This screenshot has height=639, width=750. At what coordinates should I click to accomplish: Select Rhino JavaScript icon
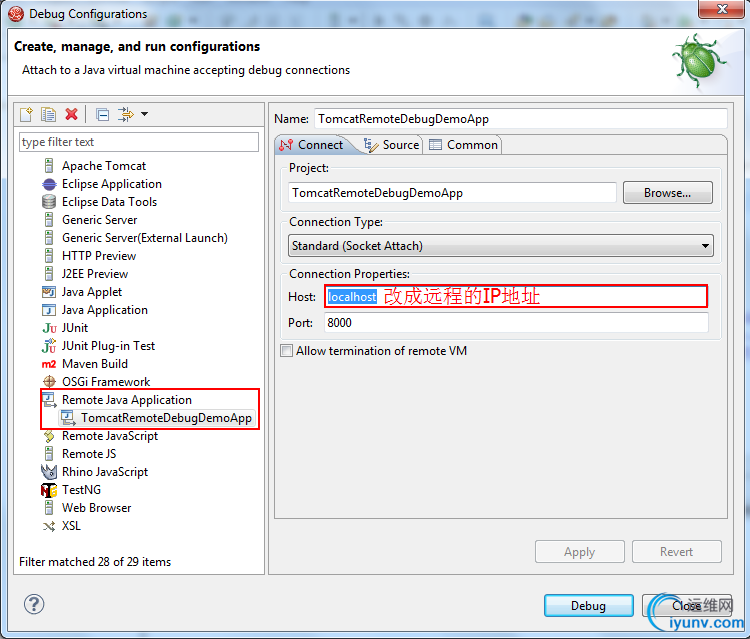(49, 472)
